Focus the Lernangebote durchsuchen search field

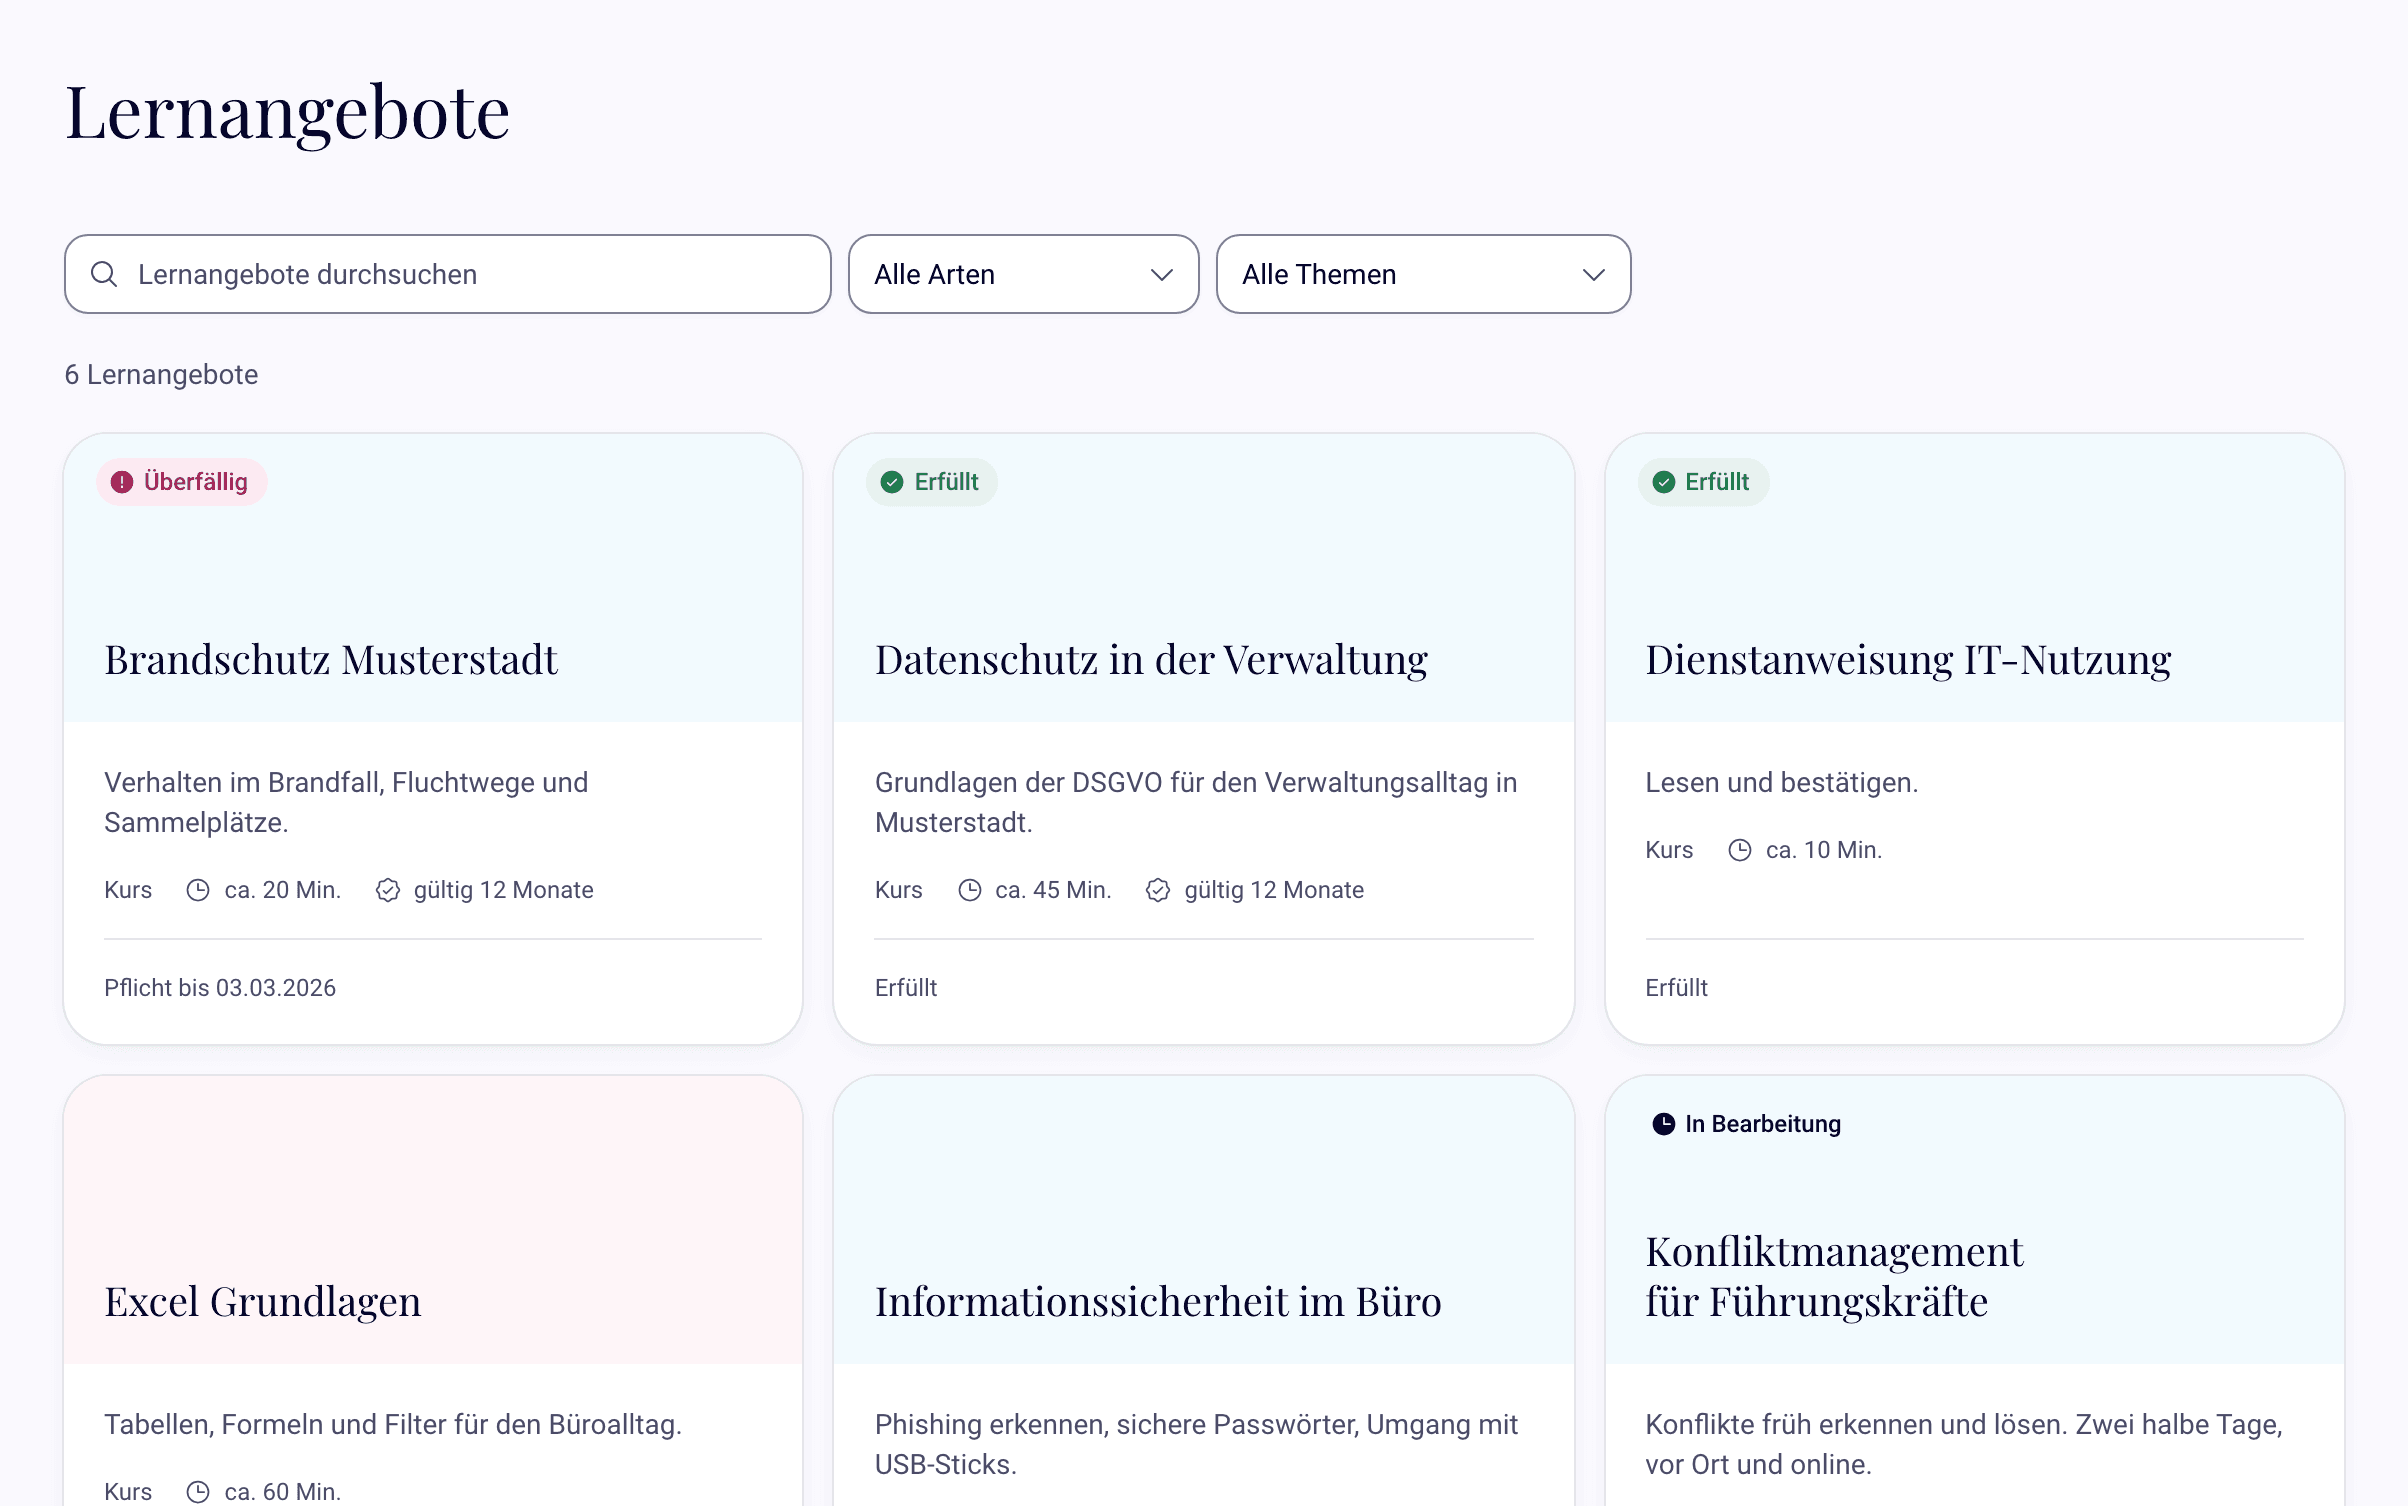click(448, 274)
